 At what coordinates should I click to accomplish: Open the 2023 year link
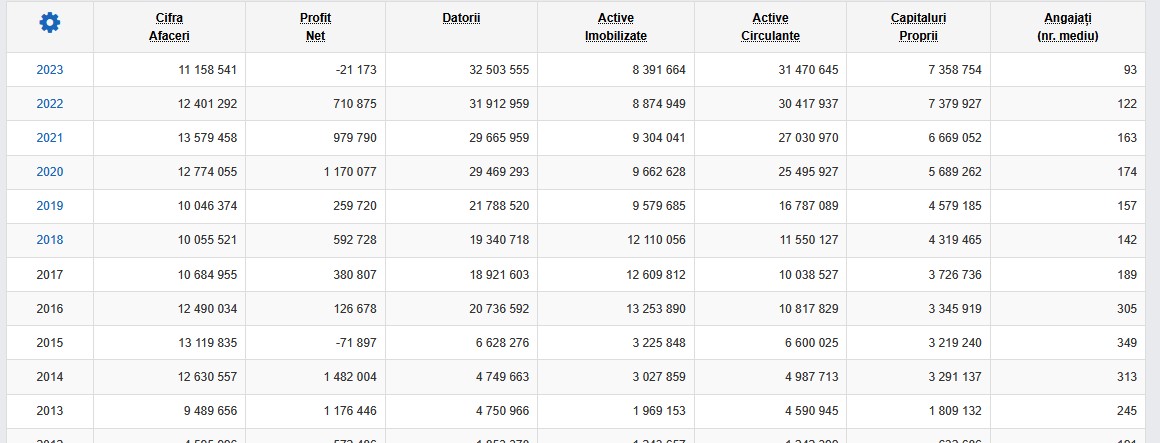(50, 70)
